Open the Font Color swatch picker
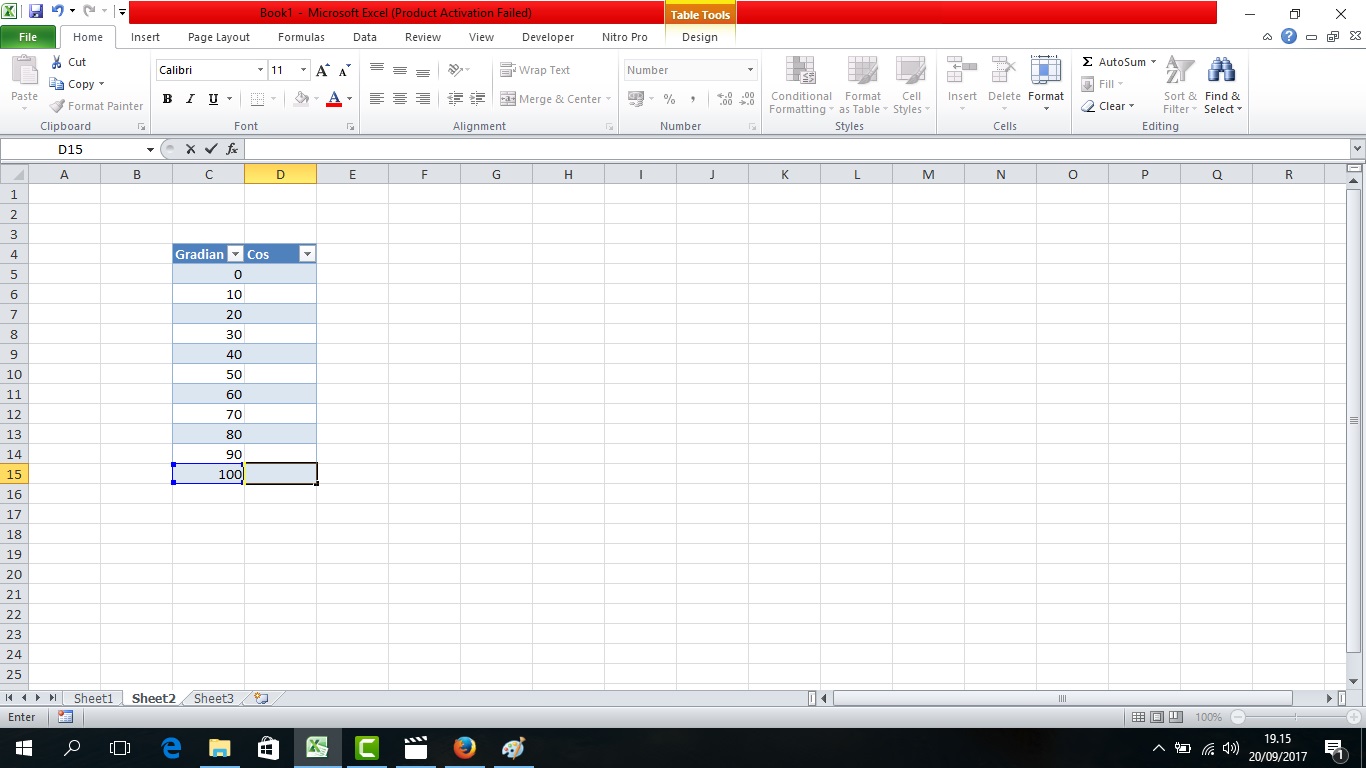The width and height of the screenshot is (1366, 768). [347, 99]
